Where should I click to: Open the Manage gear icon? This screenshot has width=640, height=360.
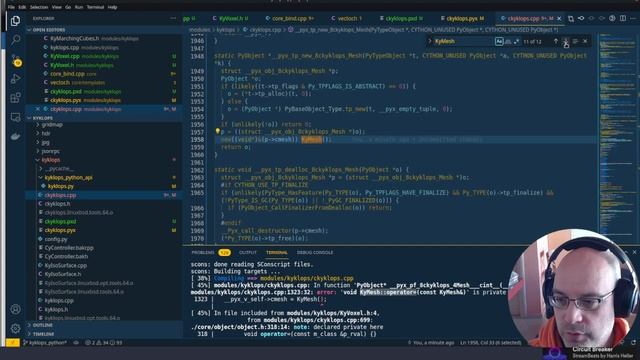[16, 328]
